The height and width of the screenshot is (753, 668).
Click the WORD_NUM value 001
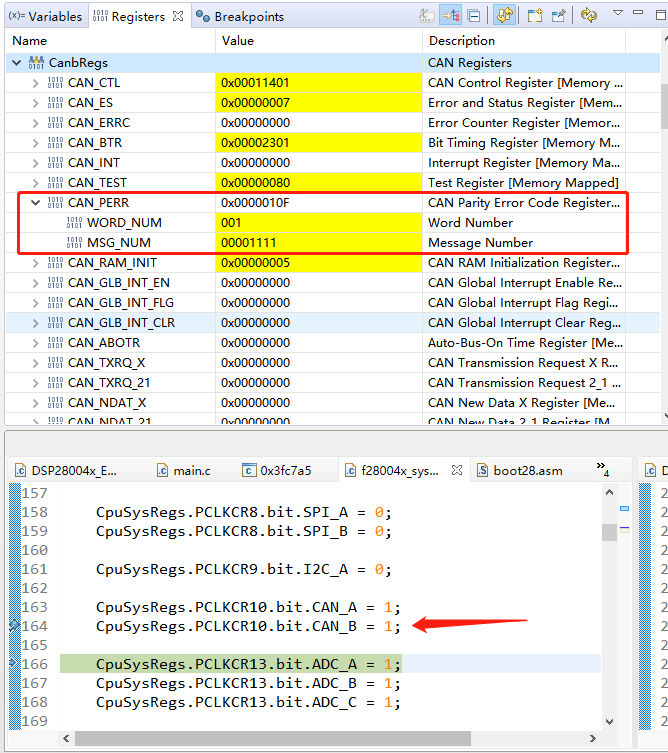(231, 223)
